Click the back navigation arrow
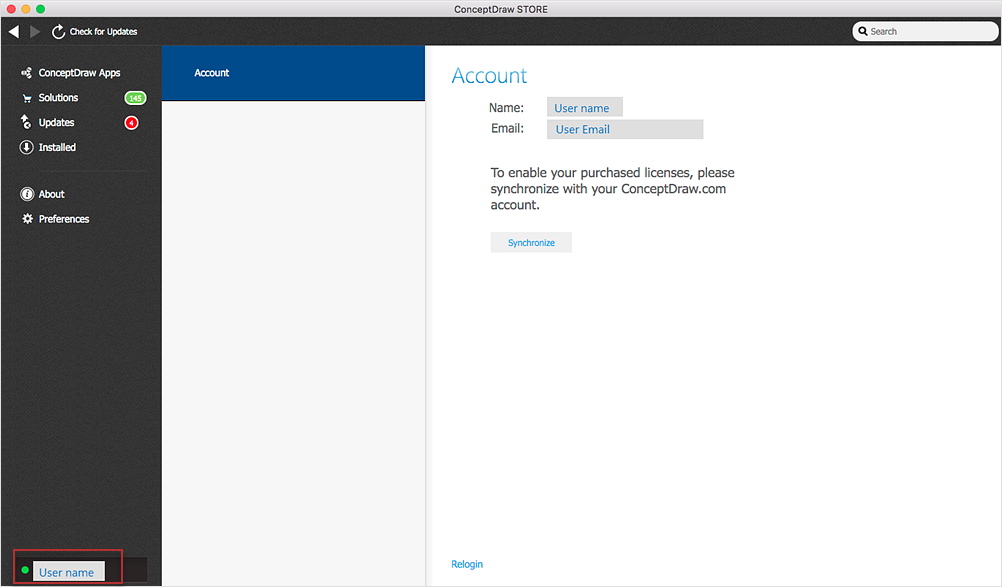1002x587 pixels. (14, 31)
